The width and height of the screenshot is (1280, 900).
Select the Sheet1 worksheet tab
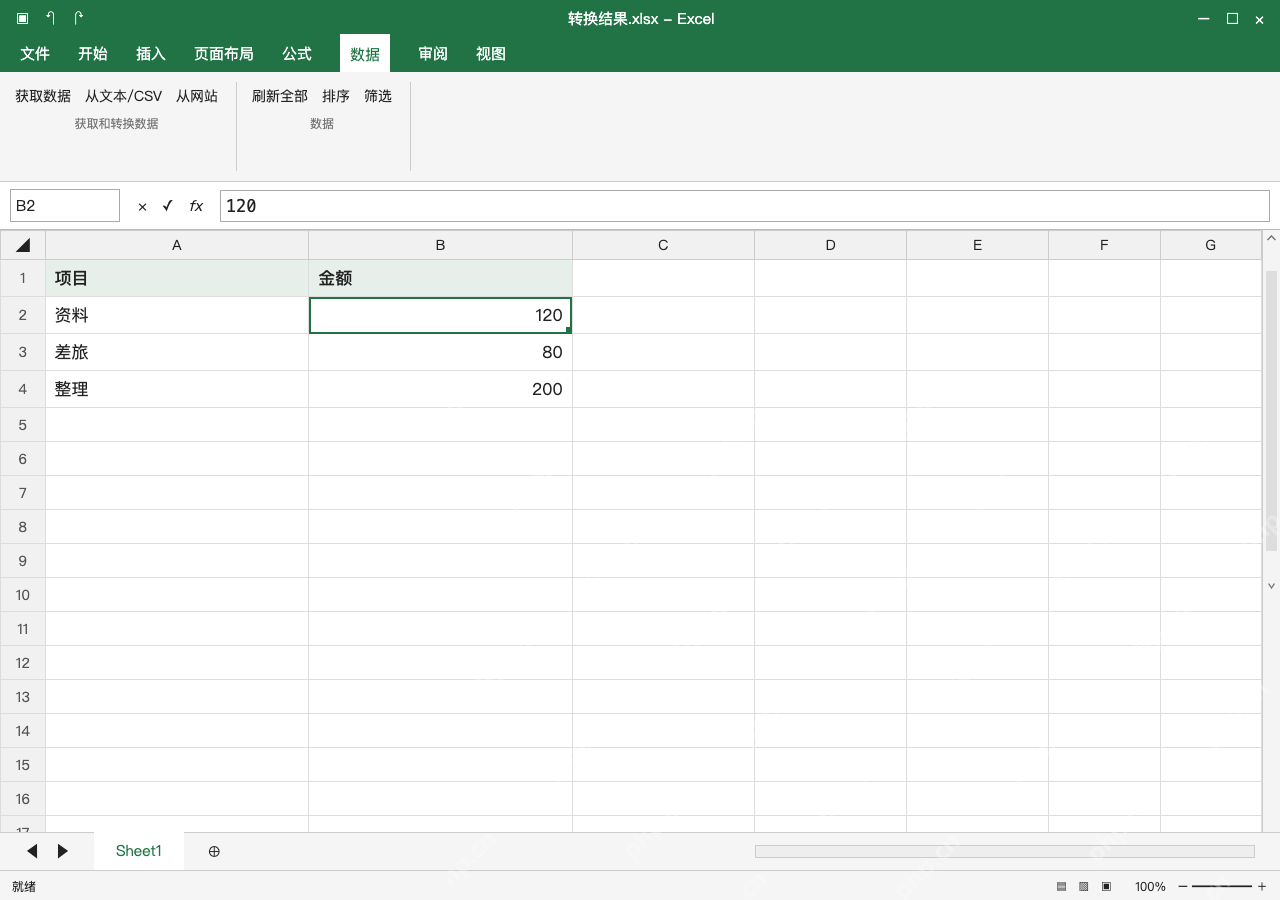[139, 851]
